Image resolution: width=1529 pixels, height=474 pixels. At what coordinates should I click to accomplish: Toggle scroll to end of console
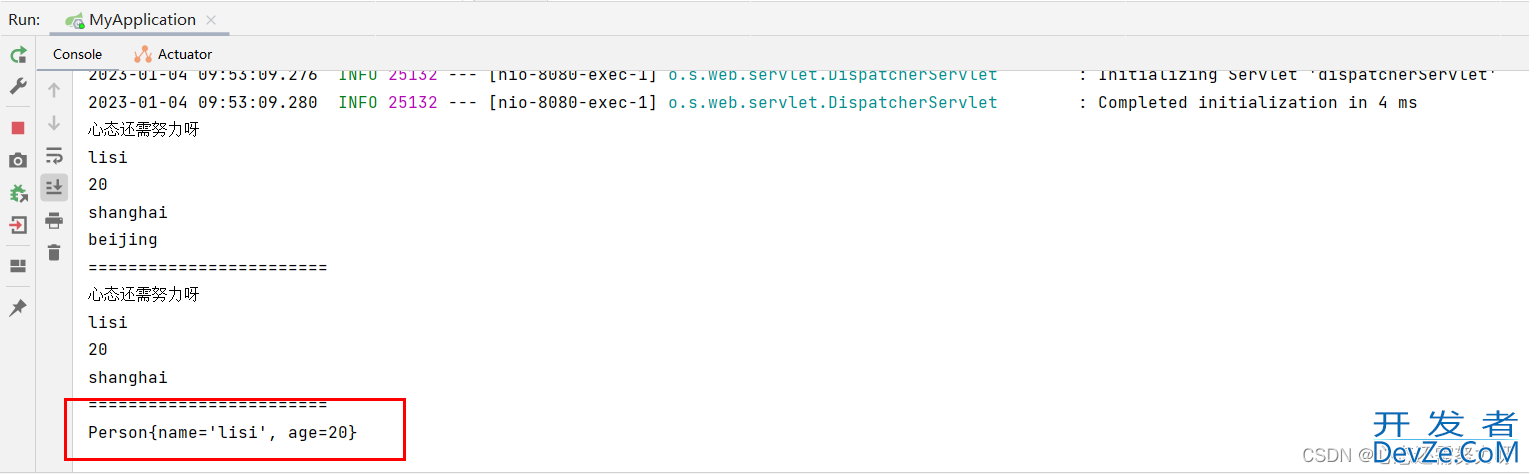pyautogui.click(x=54, y=187)
